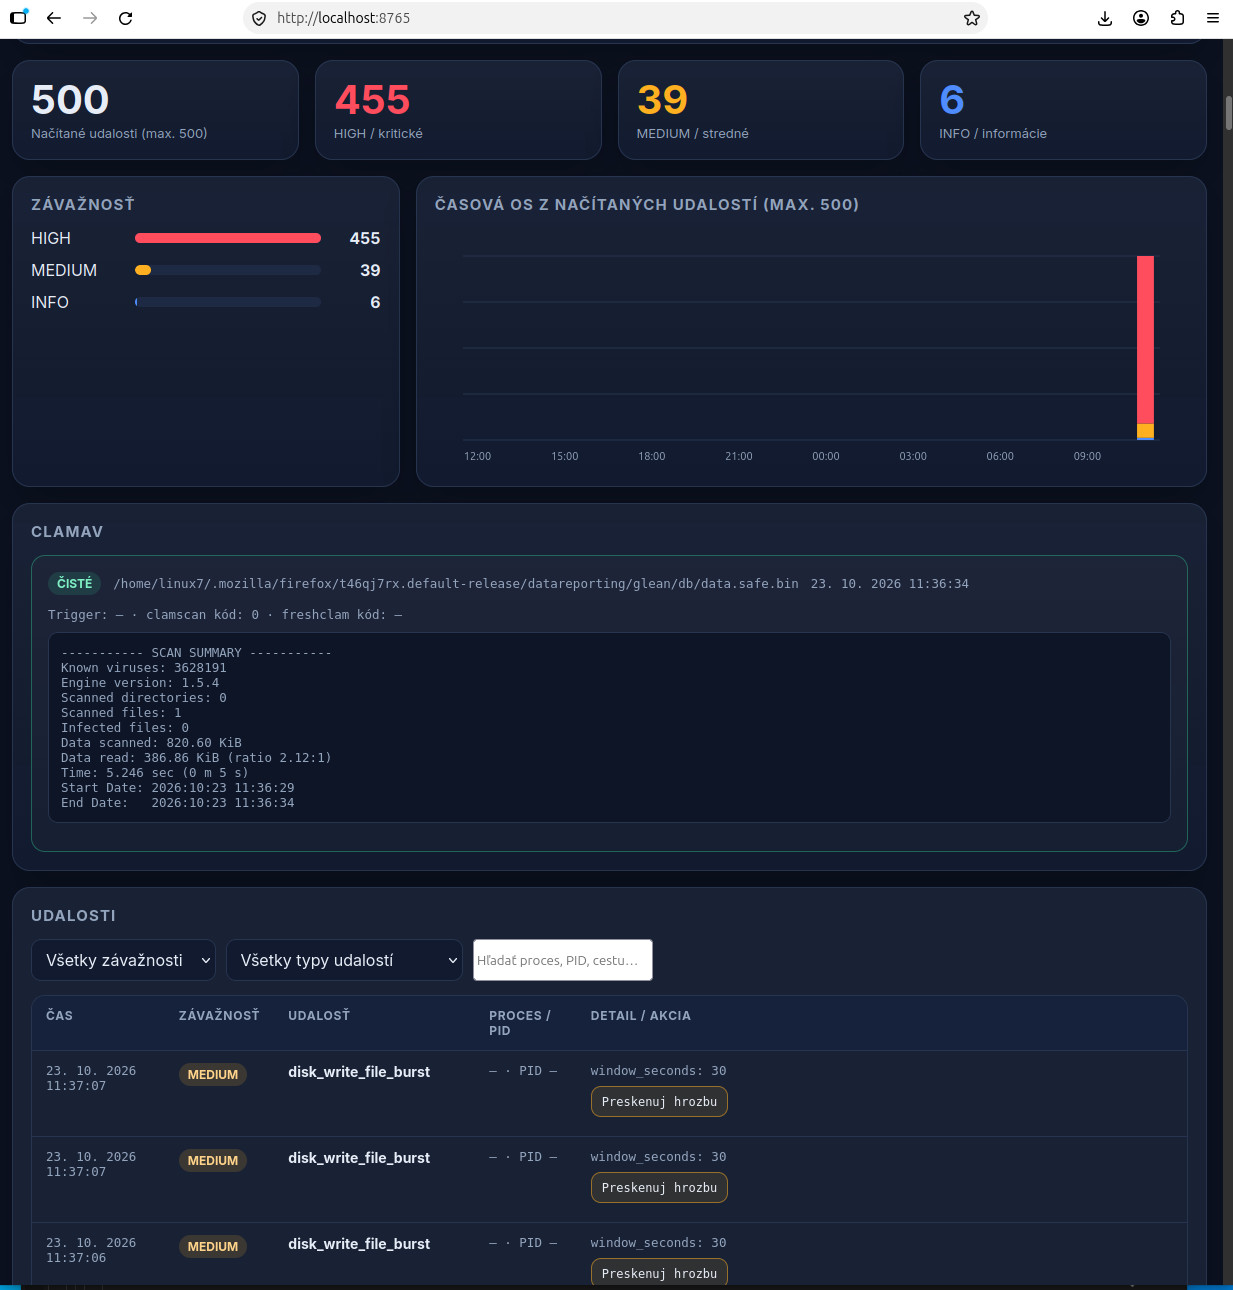The width and height of the screenshot is (1233, 1290).
Task: Click the "Hľadať proces, PID, cestu…" search field
Action: (x=563, y=960)
